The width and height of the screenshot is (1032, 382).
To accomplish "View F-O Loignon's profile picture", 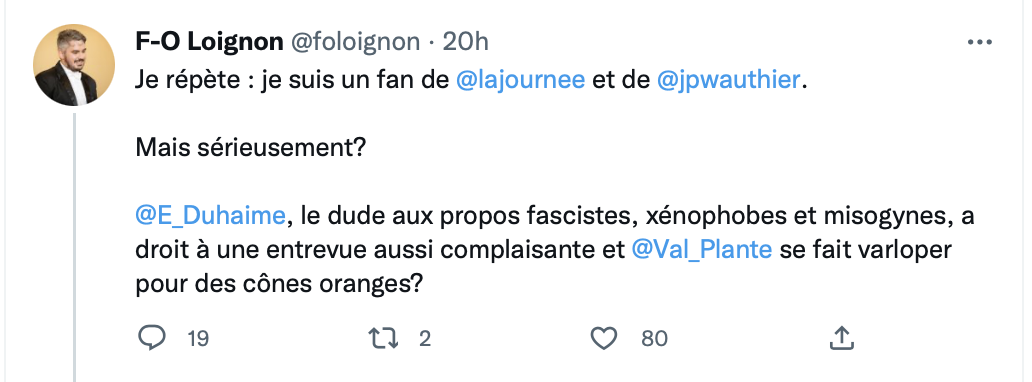I will (x=74, y=65).
